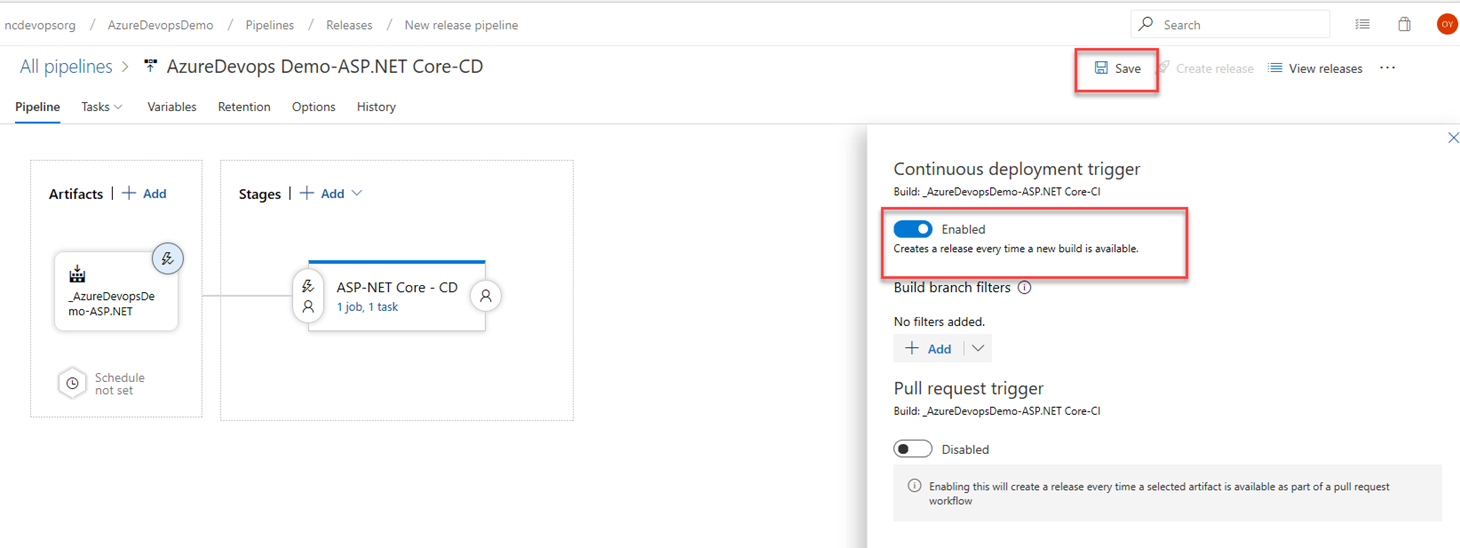The width and height of the screenshot is (1460, 548).
Task: Switch to the Variables tab
Action: (172, 107)
